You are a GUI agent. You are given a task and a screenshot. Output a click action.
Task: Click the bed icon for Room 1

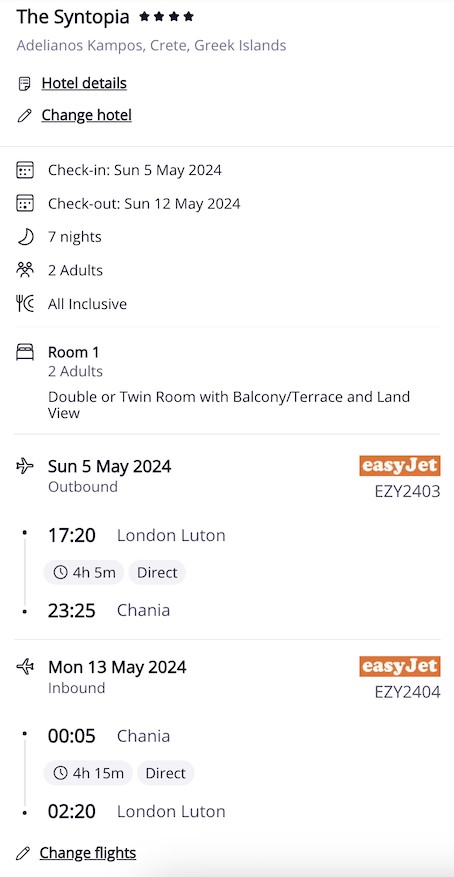tap(25, 352)
